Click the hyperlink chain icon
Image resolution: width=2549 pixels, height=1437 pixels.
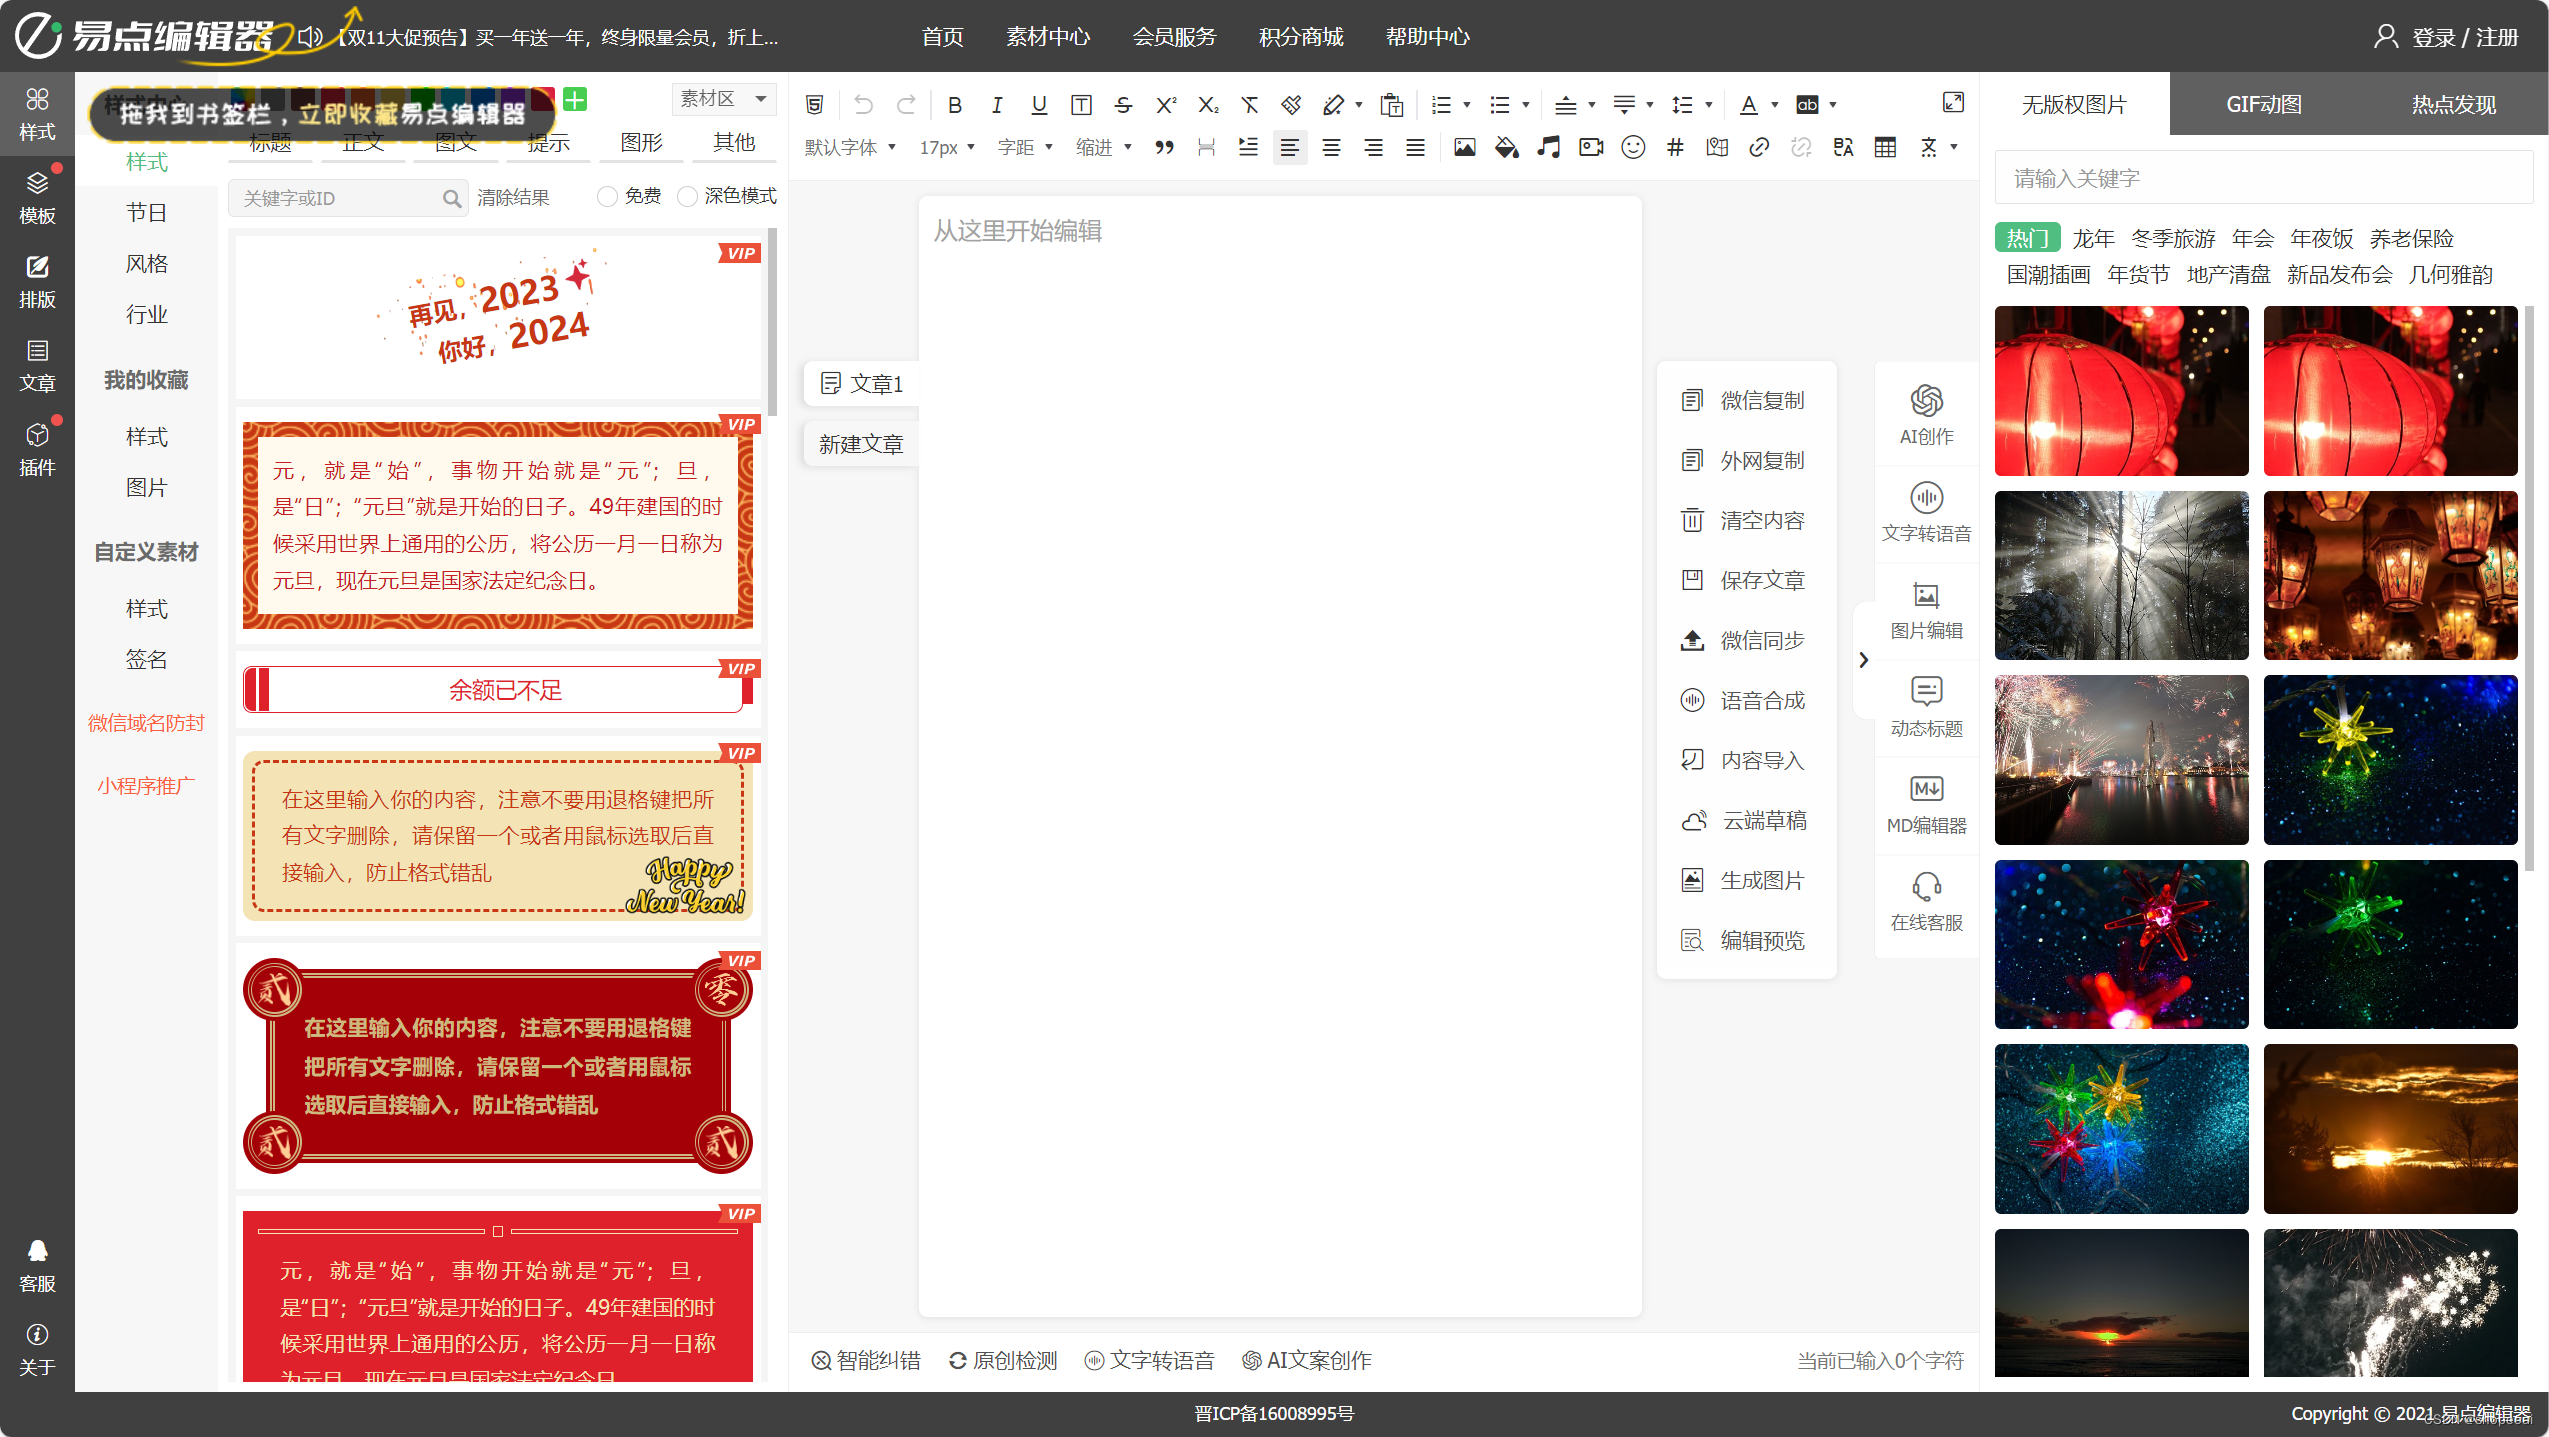(1759, 148)
